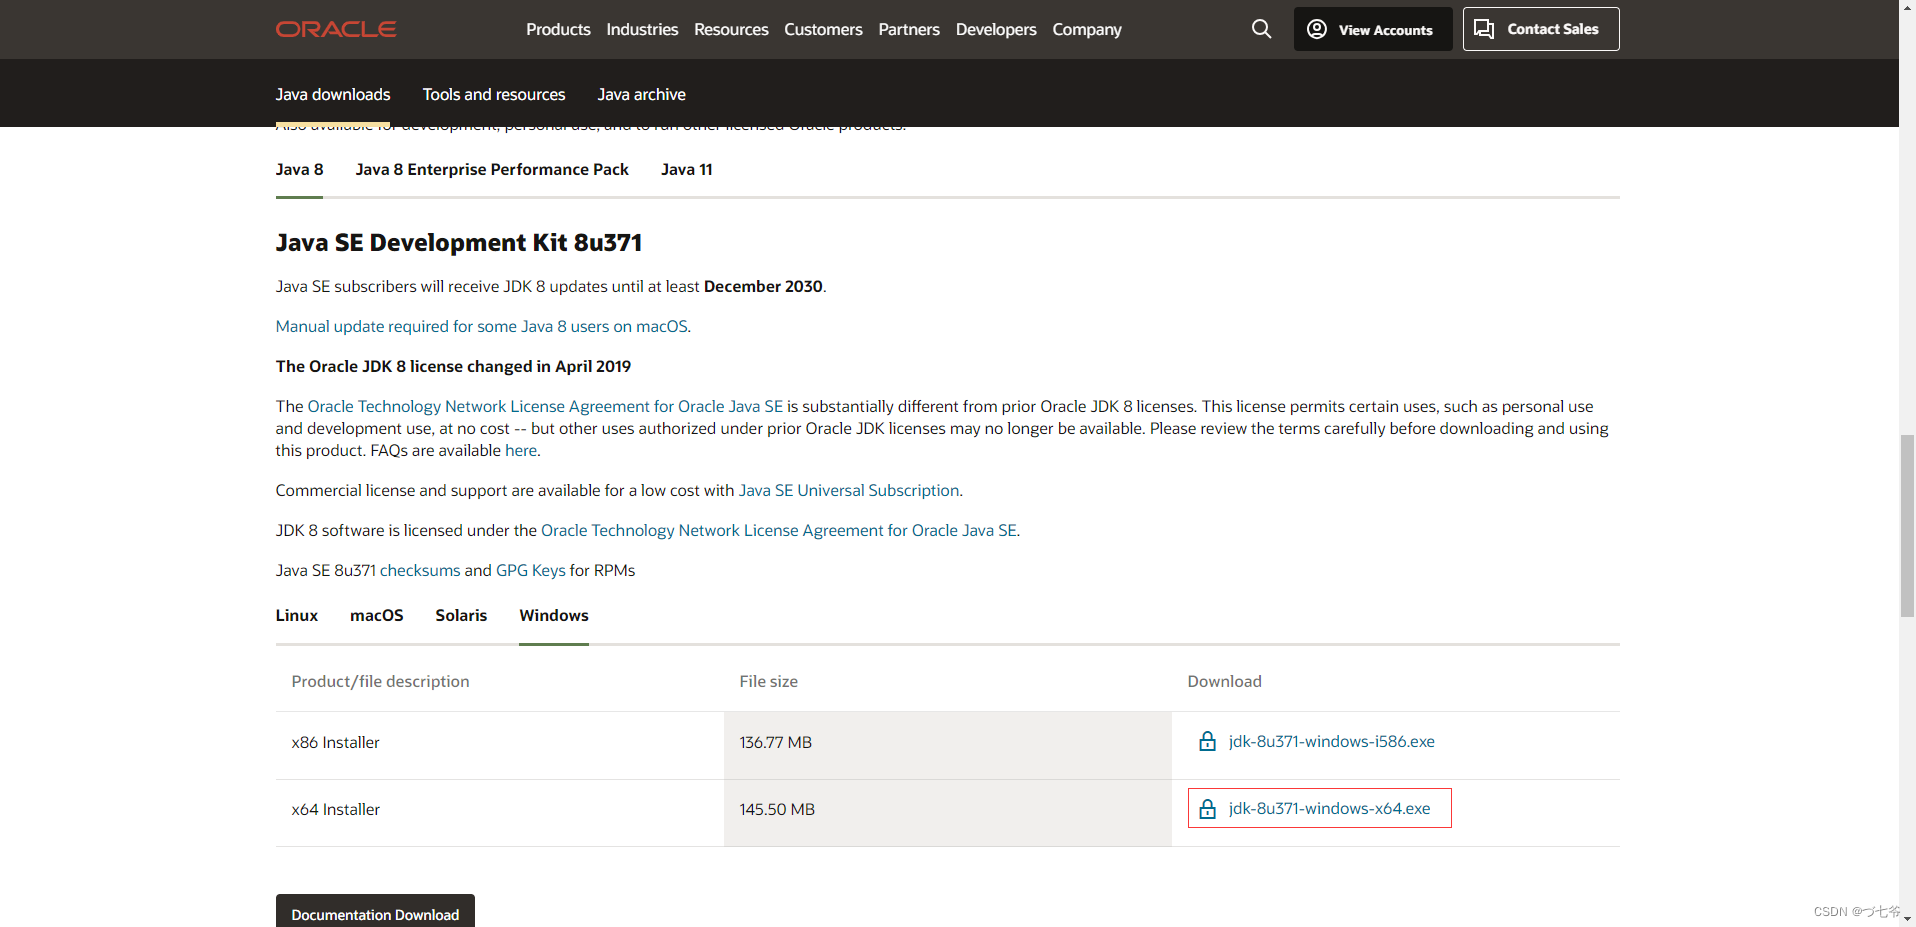Select the Solaris tab

461,615
